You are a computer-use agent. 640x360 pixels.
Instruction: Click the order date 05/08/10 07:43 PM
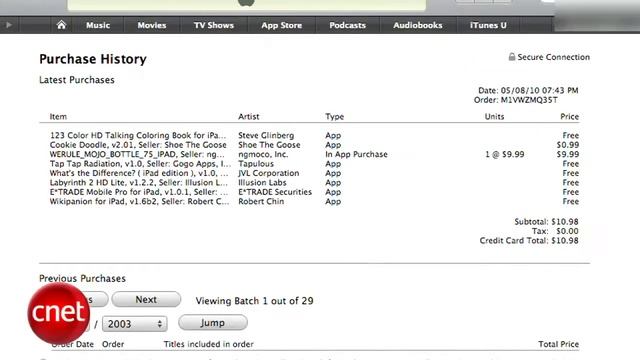[x=528, y=90]
